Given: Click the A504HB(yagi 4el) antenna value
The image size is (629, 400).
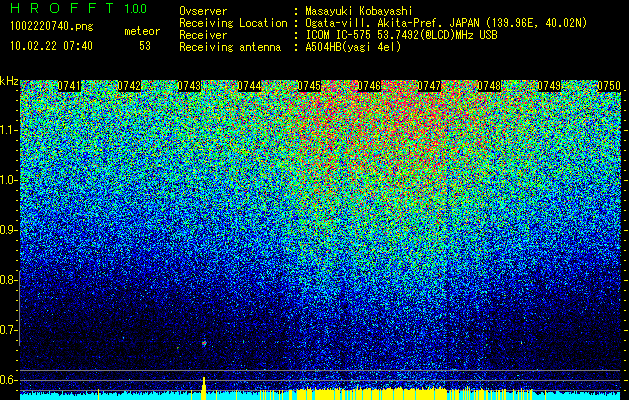Looking at the screenshot, I should (x=353, y=47).
